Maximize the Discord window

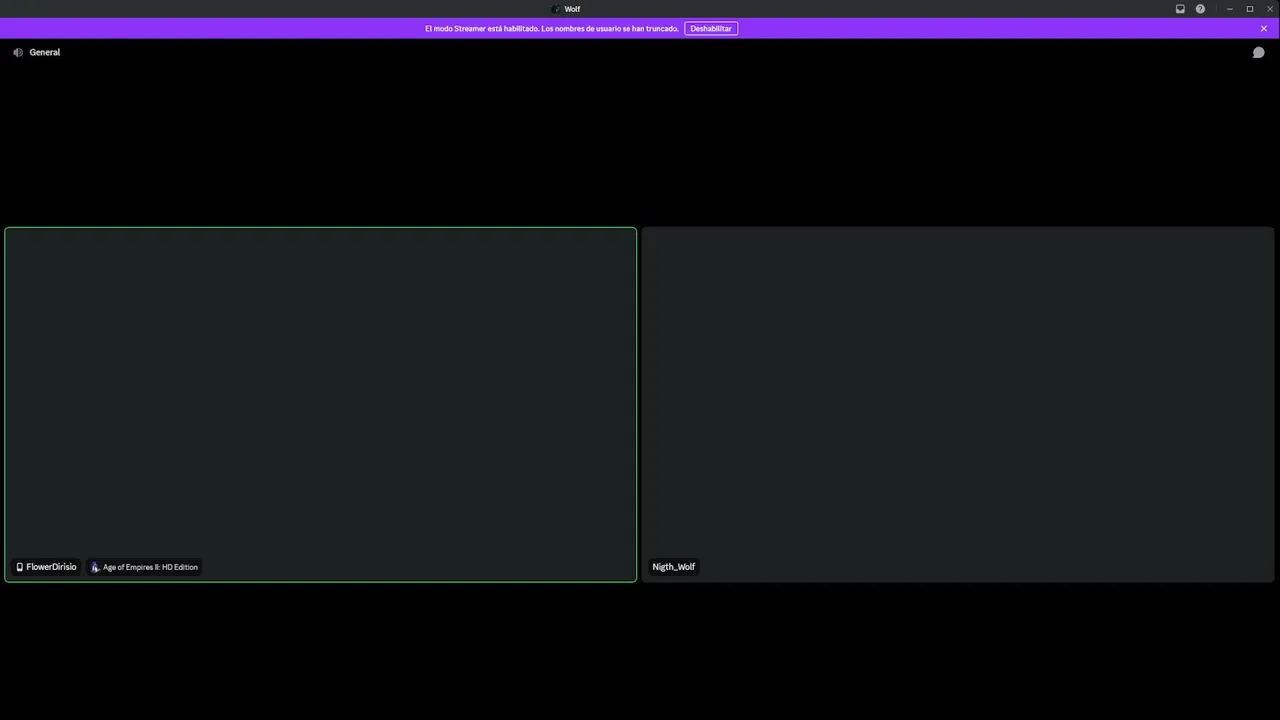[x=1250, y=9]
